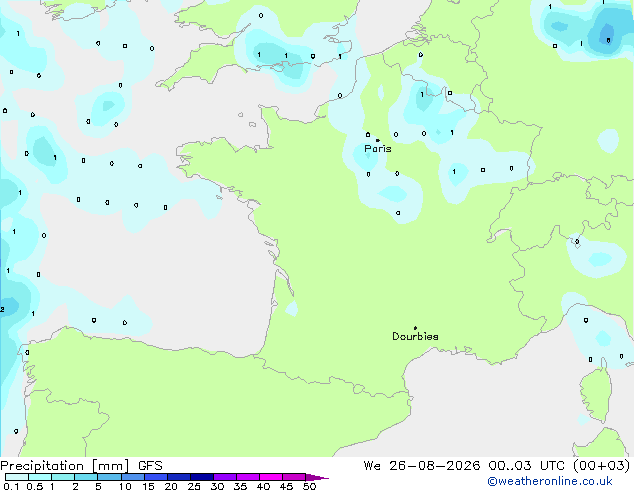Click the '00..03 UTC' time range text
634x490 pixels.
[x=526, y=466]
